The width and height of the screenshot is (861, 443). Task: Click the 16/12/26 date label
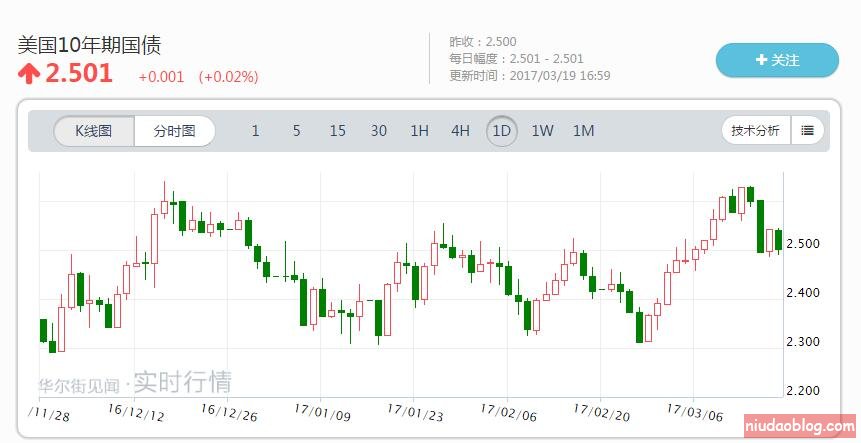tap(229, 412)
